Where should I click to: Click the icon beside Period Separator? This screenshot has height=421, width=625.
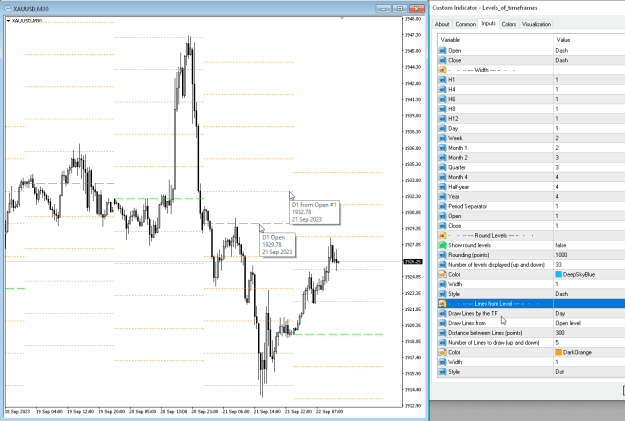tap(442, 206)
